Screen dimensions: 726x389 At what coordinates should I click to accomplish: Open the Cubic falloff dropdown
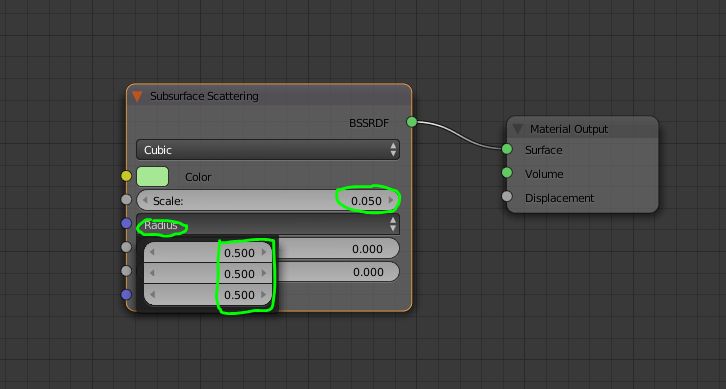click(268, 150)
